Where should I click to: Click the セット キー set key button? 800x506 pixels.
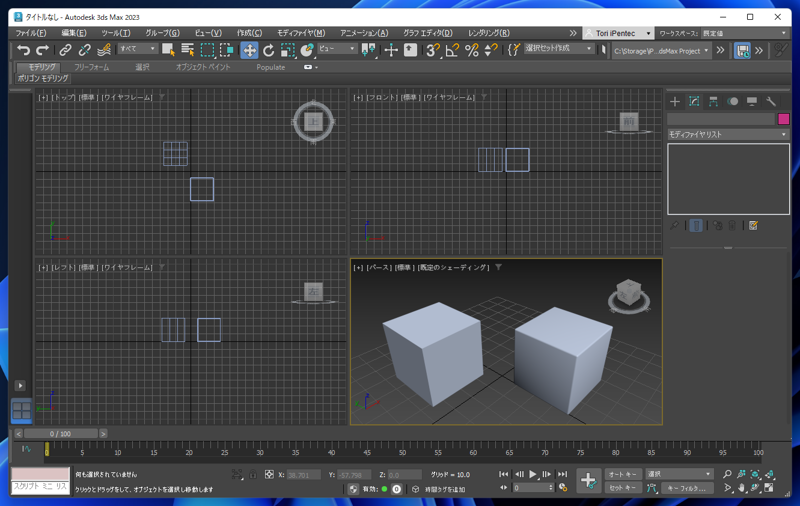pyautogui.click(x=623, y=488)
